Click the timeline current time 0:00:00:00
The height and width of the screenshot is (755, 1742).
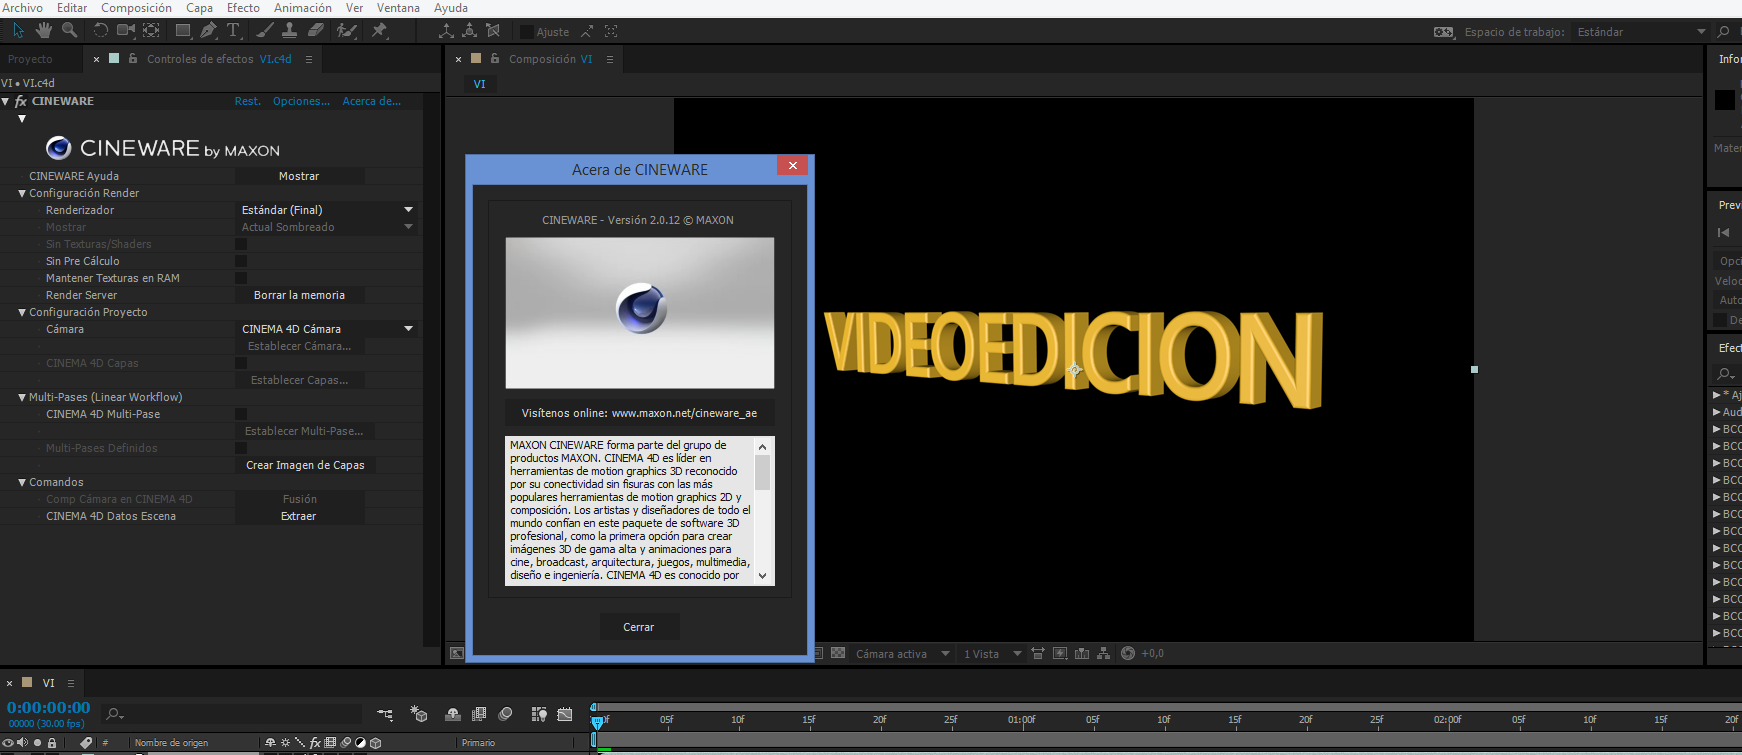pos(48,708)
